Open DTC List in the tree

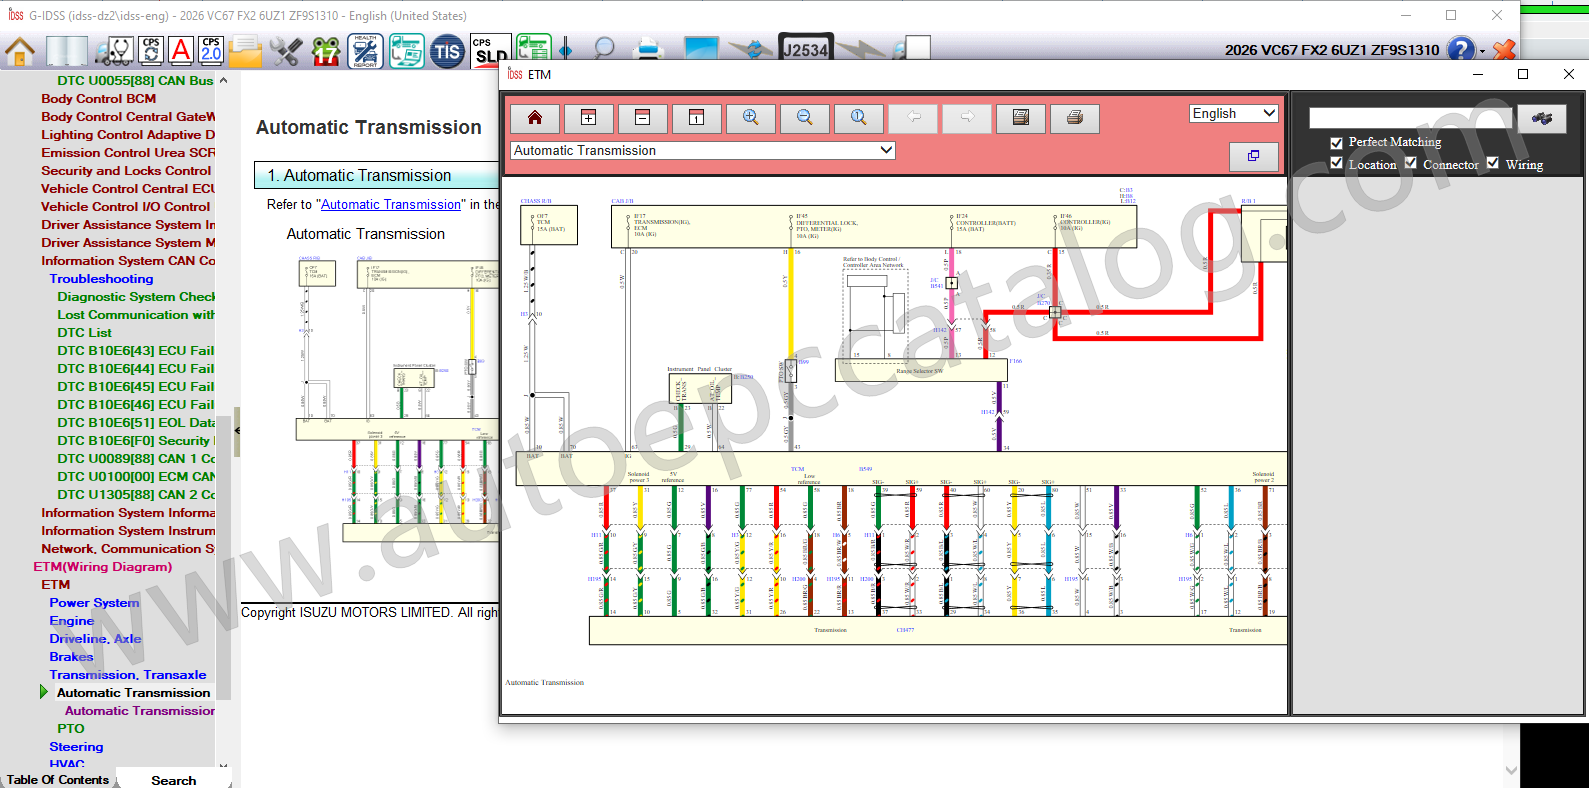[85, 333]
